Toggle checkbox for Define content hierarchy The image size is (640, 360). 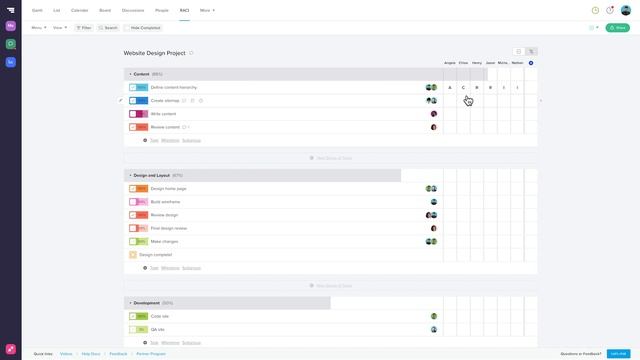click(x=133, y=87)
